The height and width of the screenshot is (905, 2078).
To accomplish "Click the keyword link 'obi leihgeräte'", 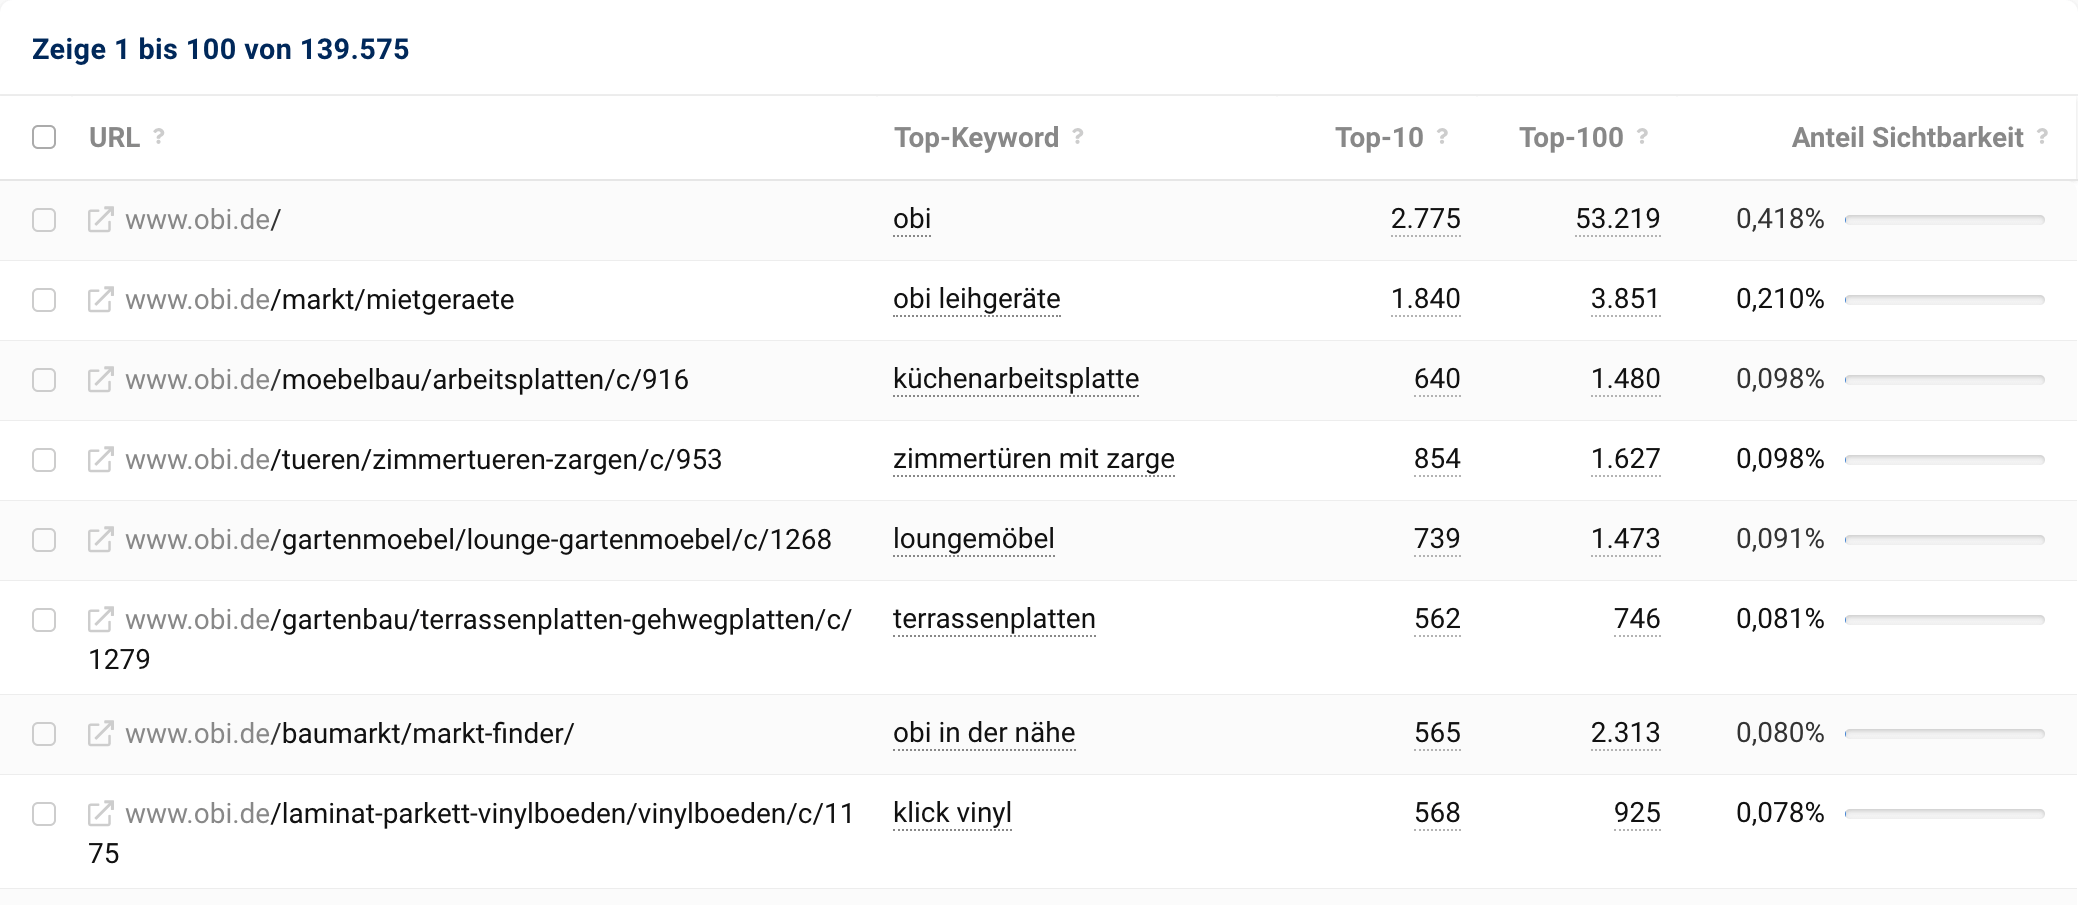I will [976, 299].
